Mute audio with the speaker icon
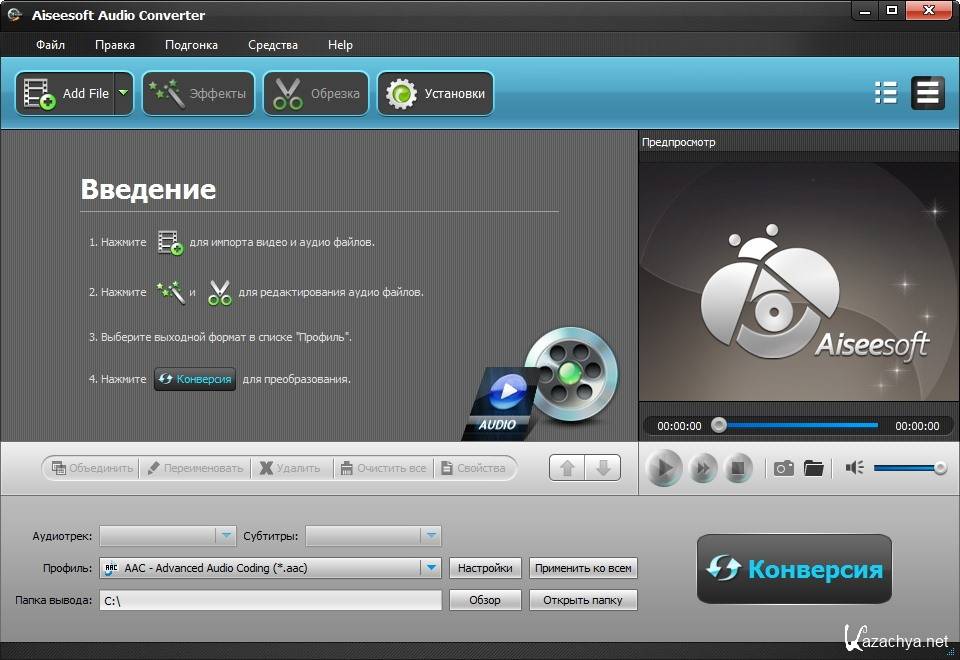 click(854, 468)
